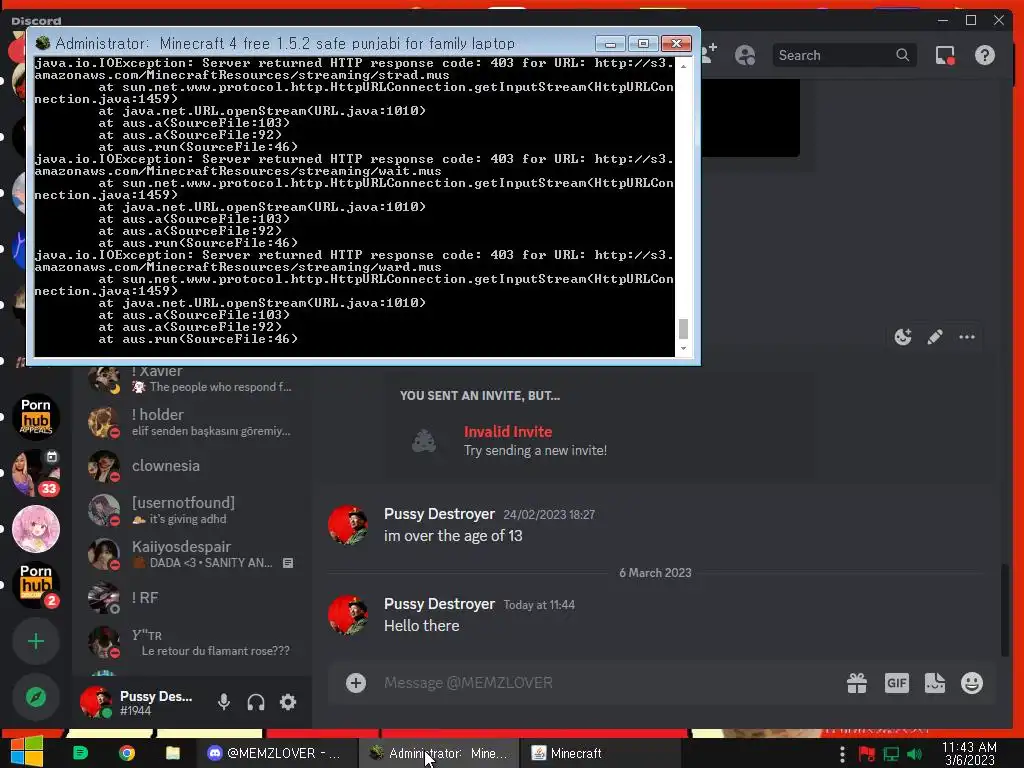Click the message text 'Hello there'
Viewport: 1024px width, 768px height.
(x=421, y=626)
